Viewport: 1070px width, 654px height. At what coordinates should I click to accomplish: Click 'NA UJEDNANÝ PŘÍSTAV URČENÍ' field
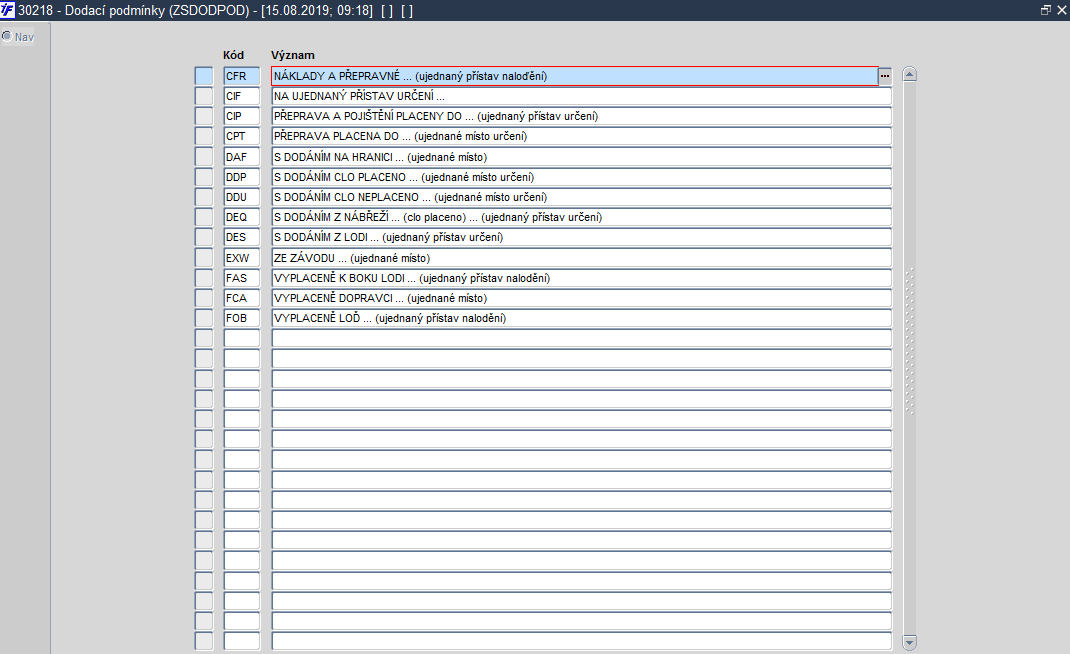[581, 96]
